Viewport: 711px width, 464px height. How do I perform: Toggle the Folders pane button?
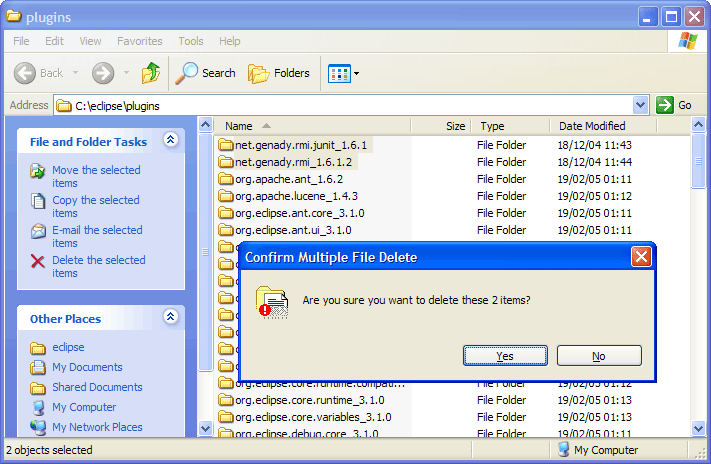278,73
